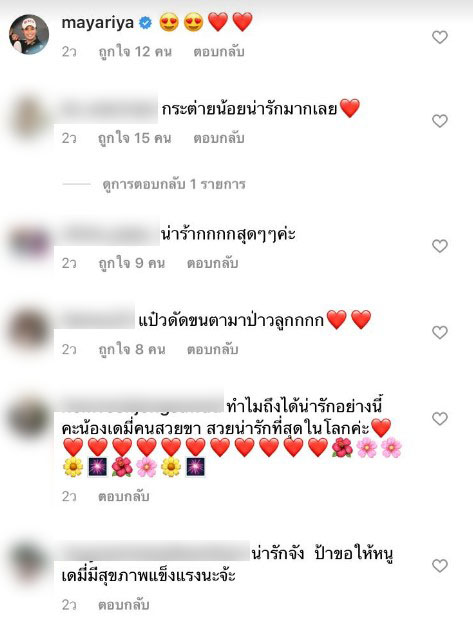This screenshot has width=473, height=623.
Task: Open the mayariya username link
Action: tap(98, 23)
